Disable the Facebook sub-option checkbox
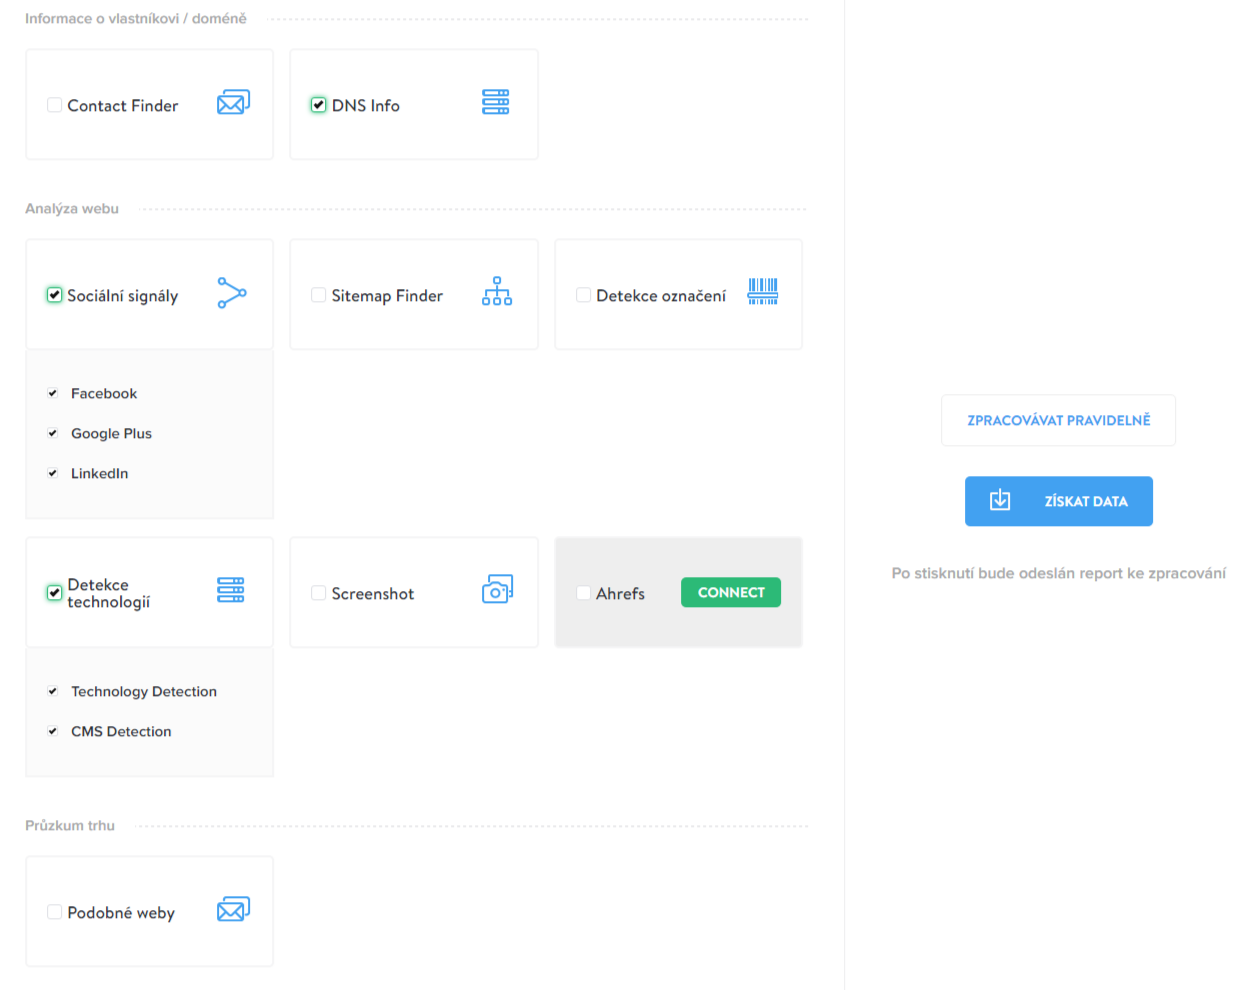The height and width of the screenshot is (990, 1235). click(53, 394)
